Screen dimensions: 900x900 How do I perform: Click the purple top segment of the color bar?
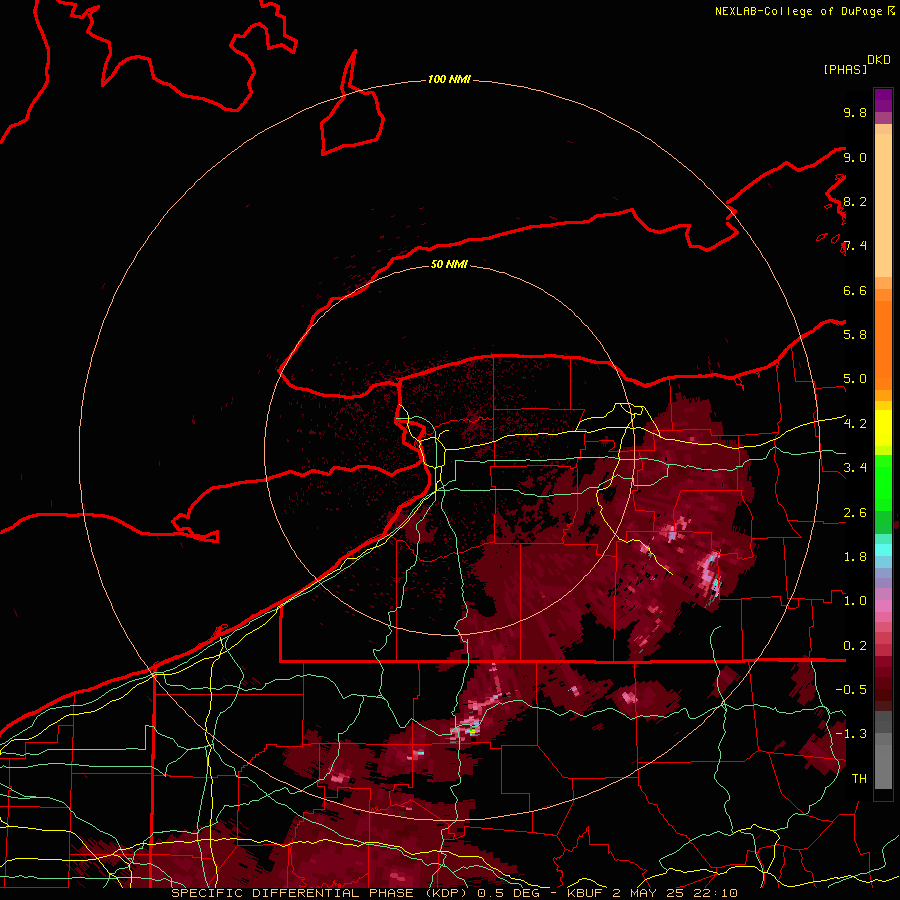883,100
